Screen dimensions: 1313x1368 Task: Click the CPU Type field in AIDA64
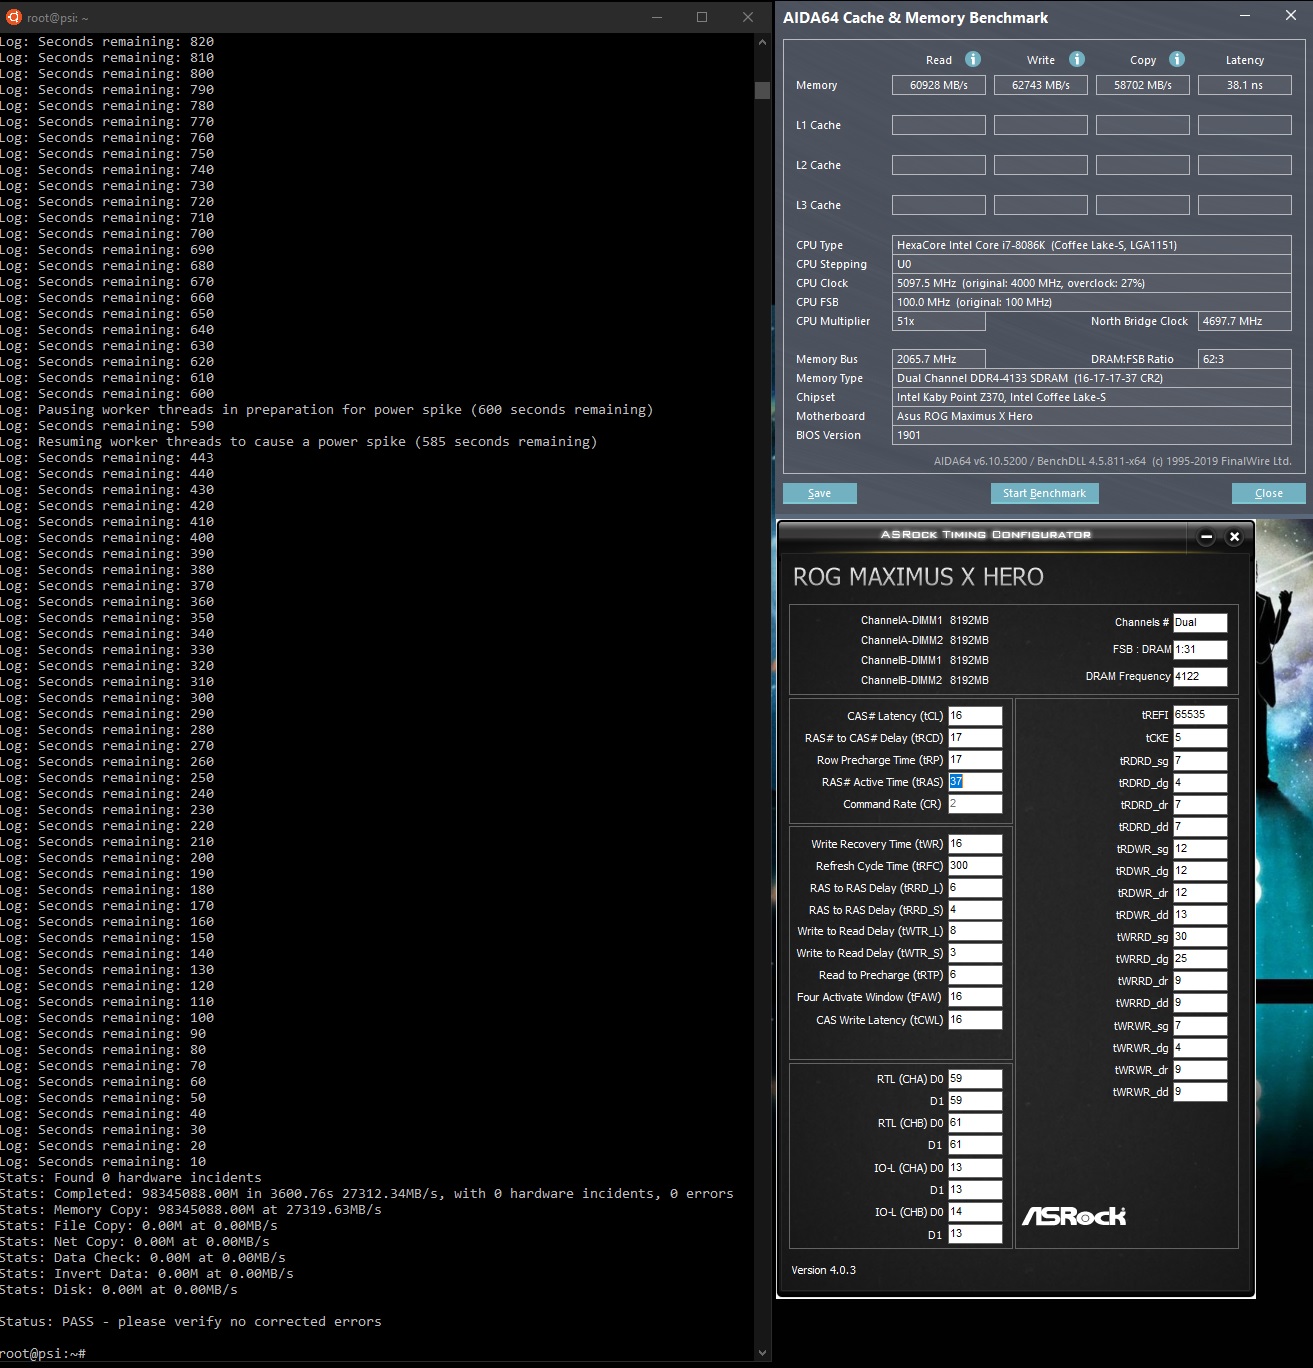click(1092, 245)
